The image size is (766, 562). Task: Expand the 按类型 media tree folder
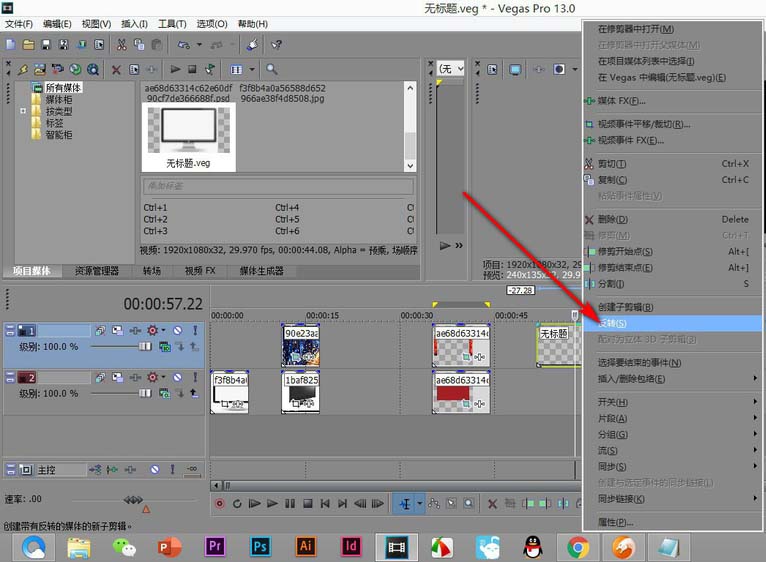tap(22, 111)
